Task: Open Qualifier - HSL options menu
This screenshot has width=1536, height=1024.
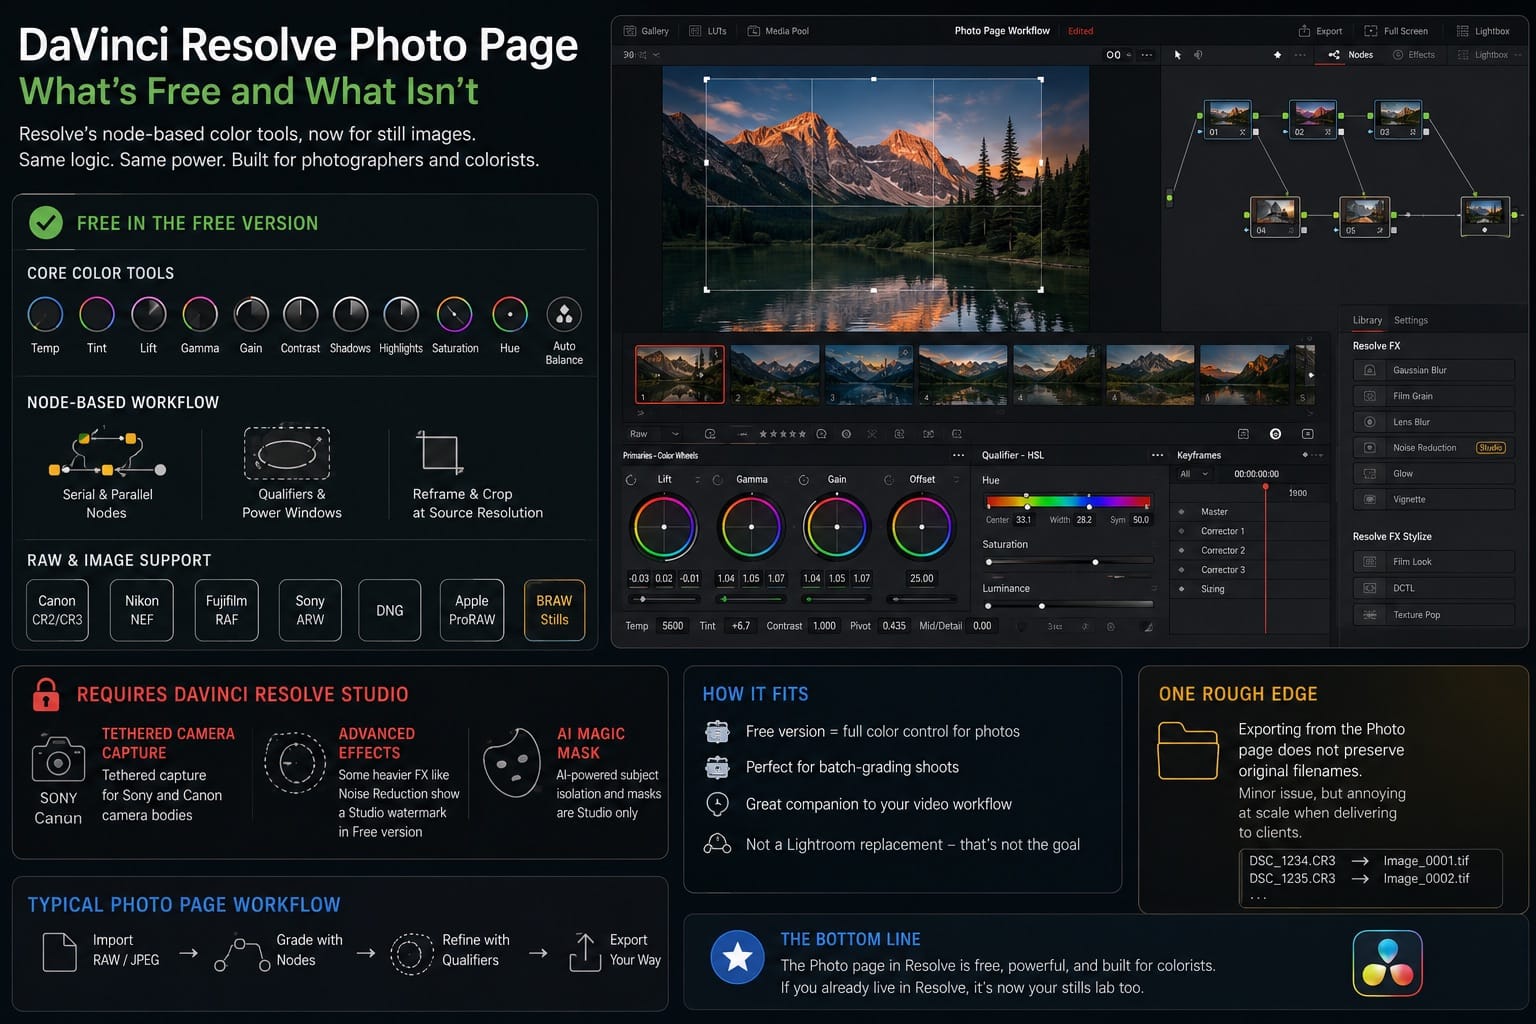Action: pos(1157,455)
